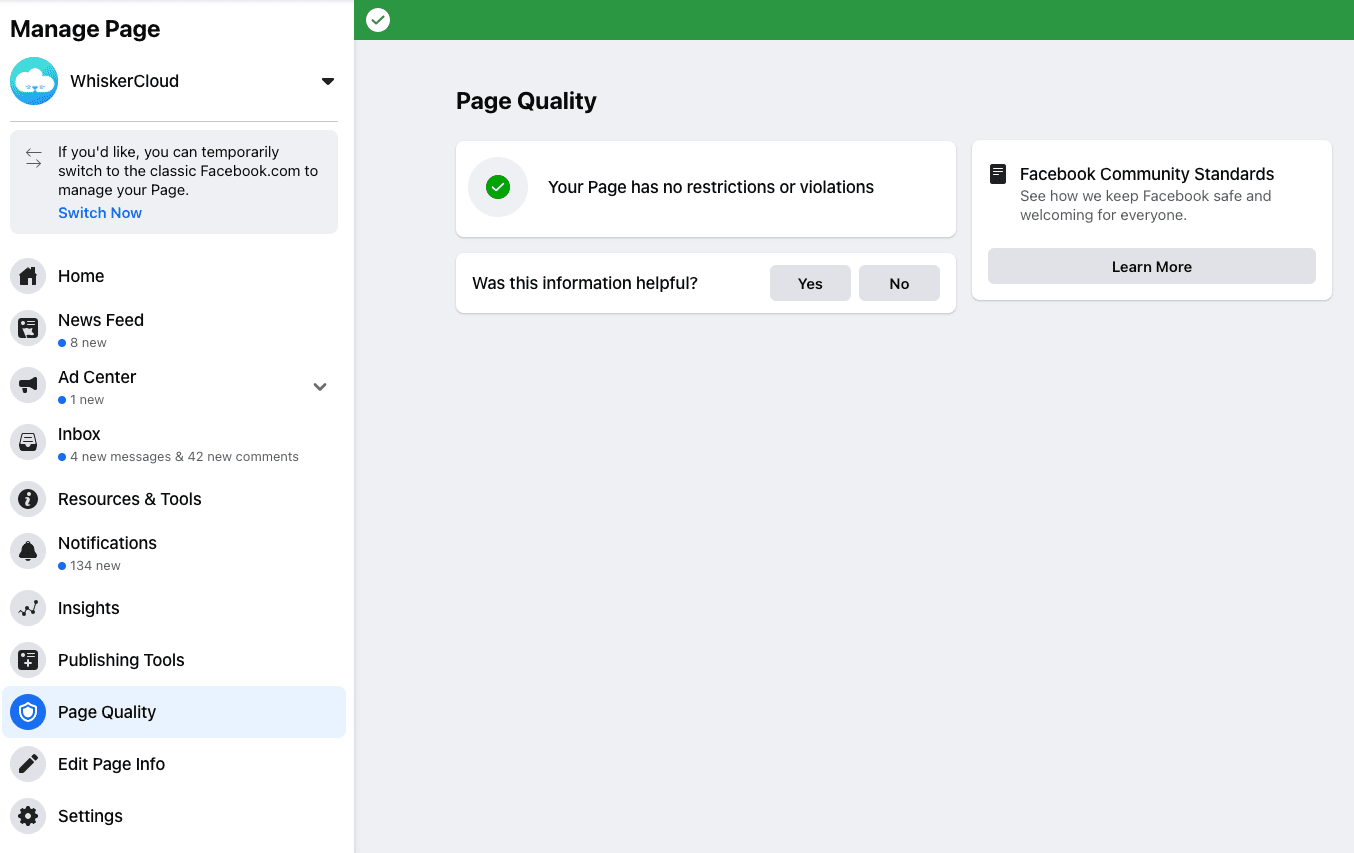Click the white checkmark in green banner

(x=378, y=19)
